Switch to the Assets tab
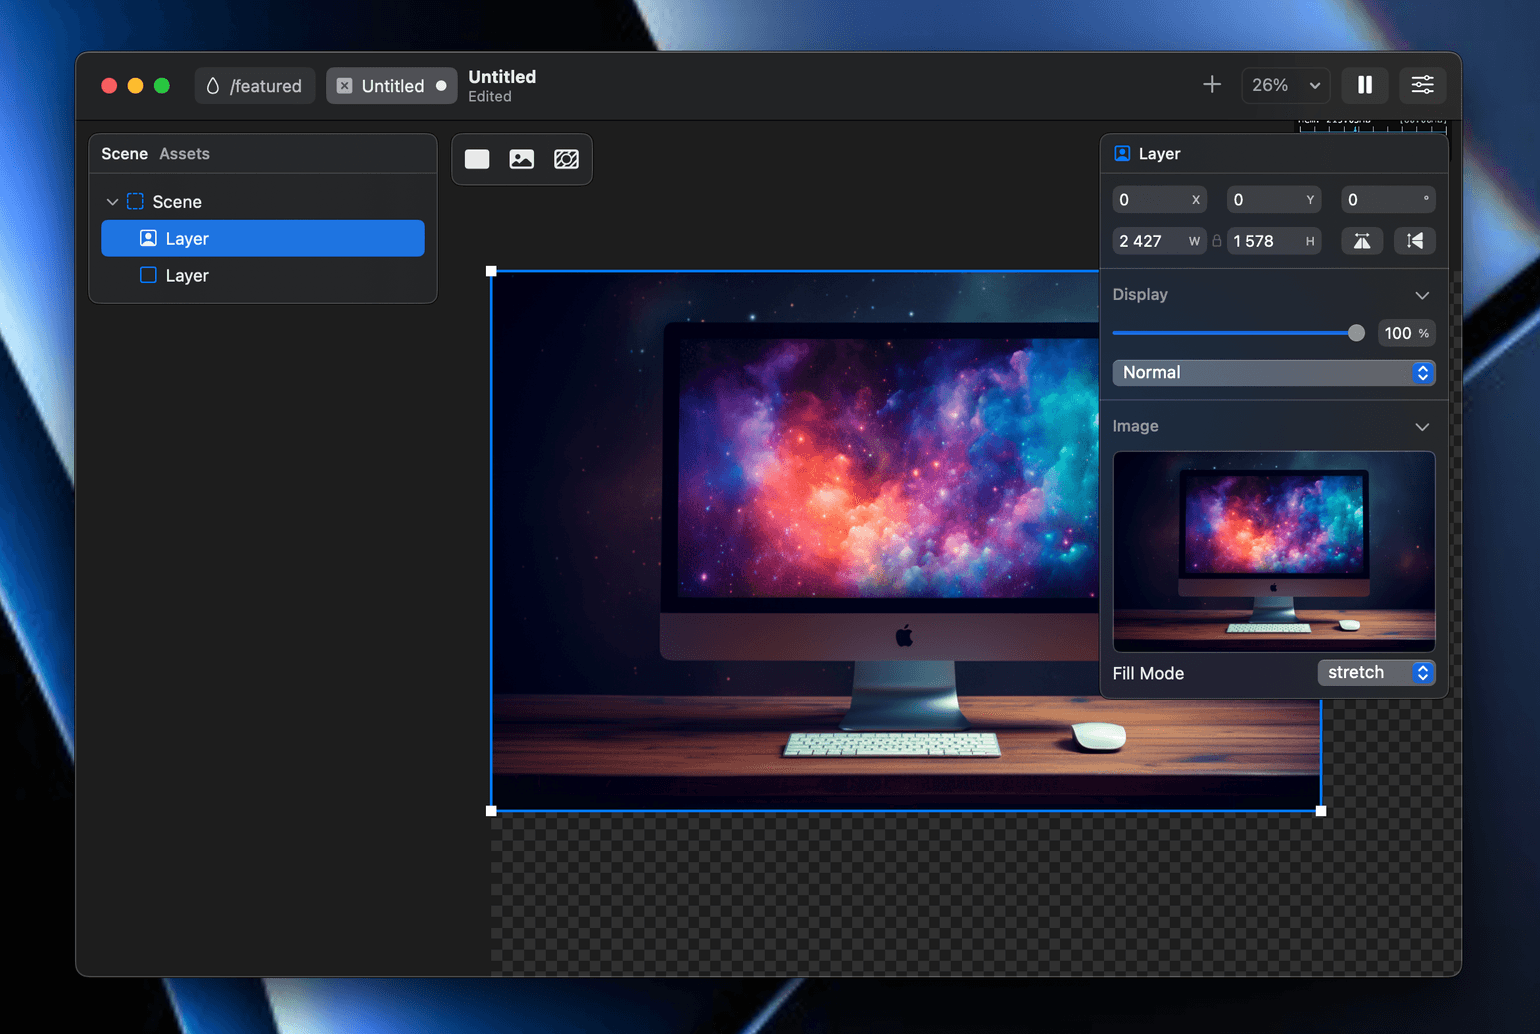This screenshot has height=1034, width=1540. click(185, 154)
